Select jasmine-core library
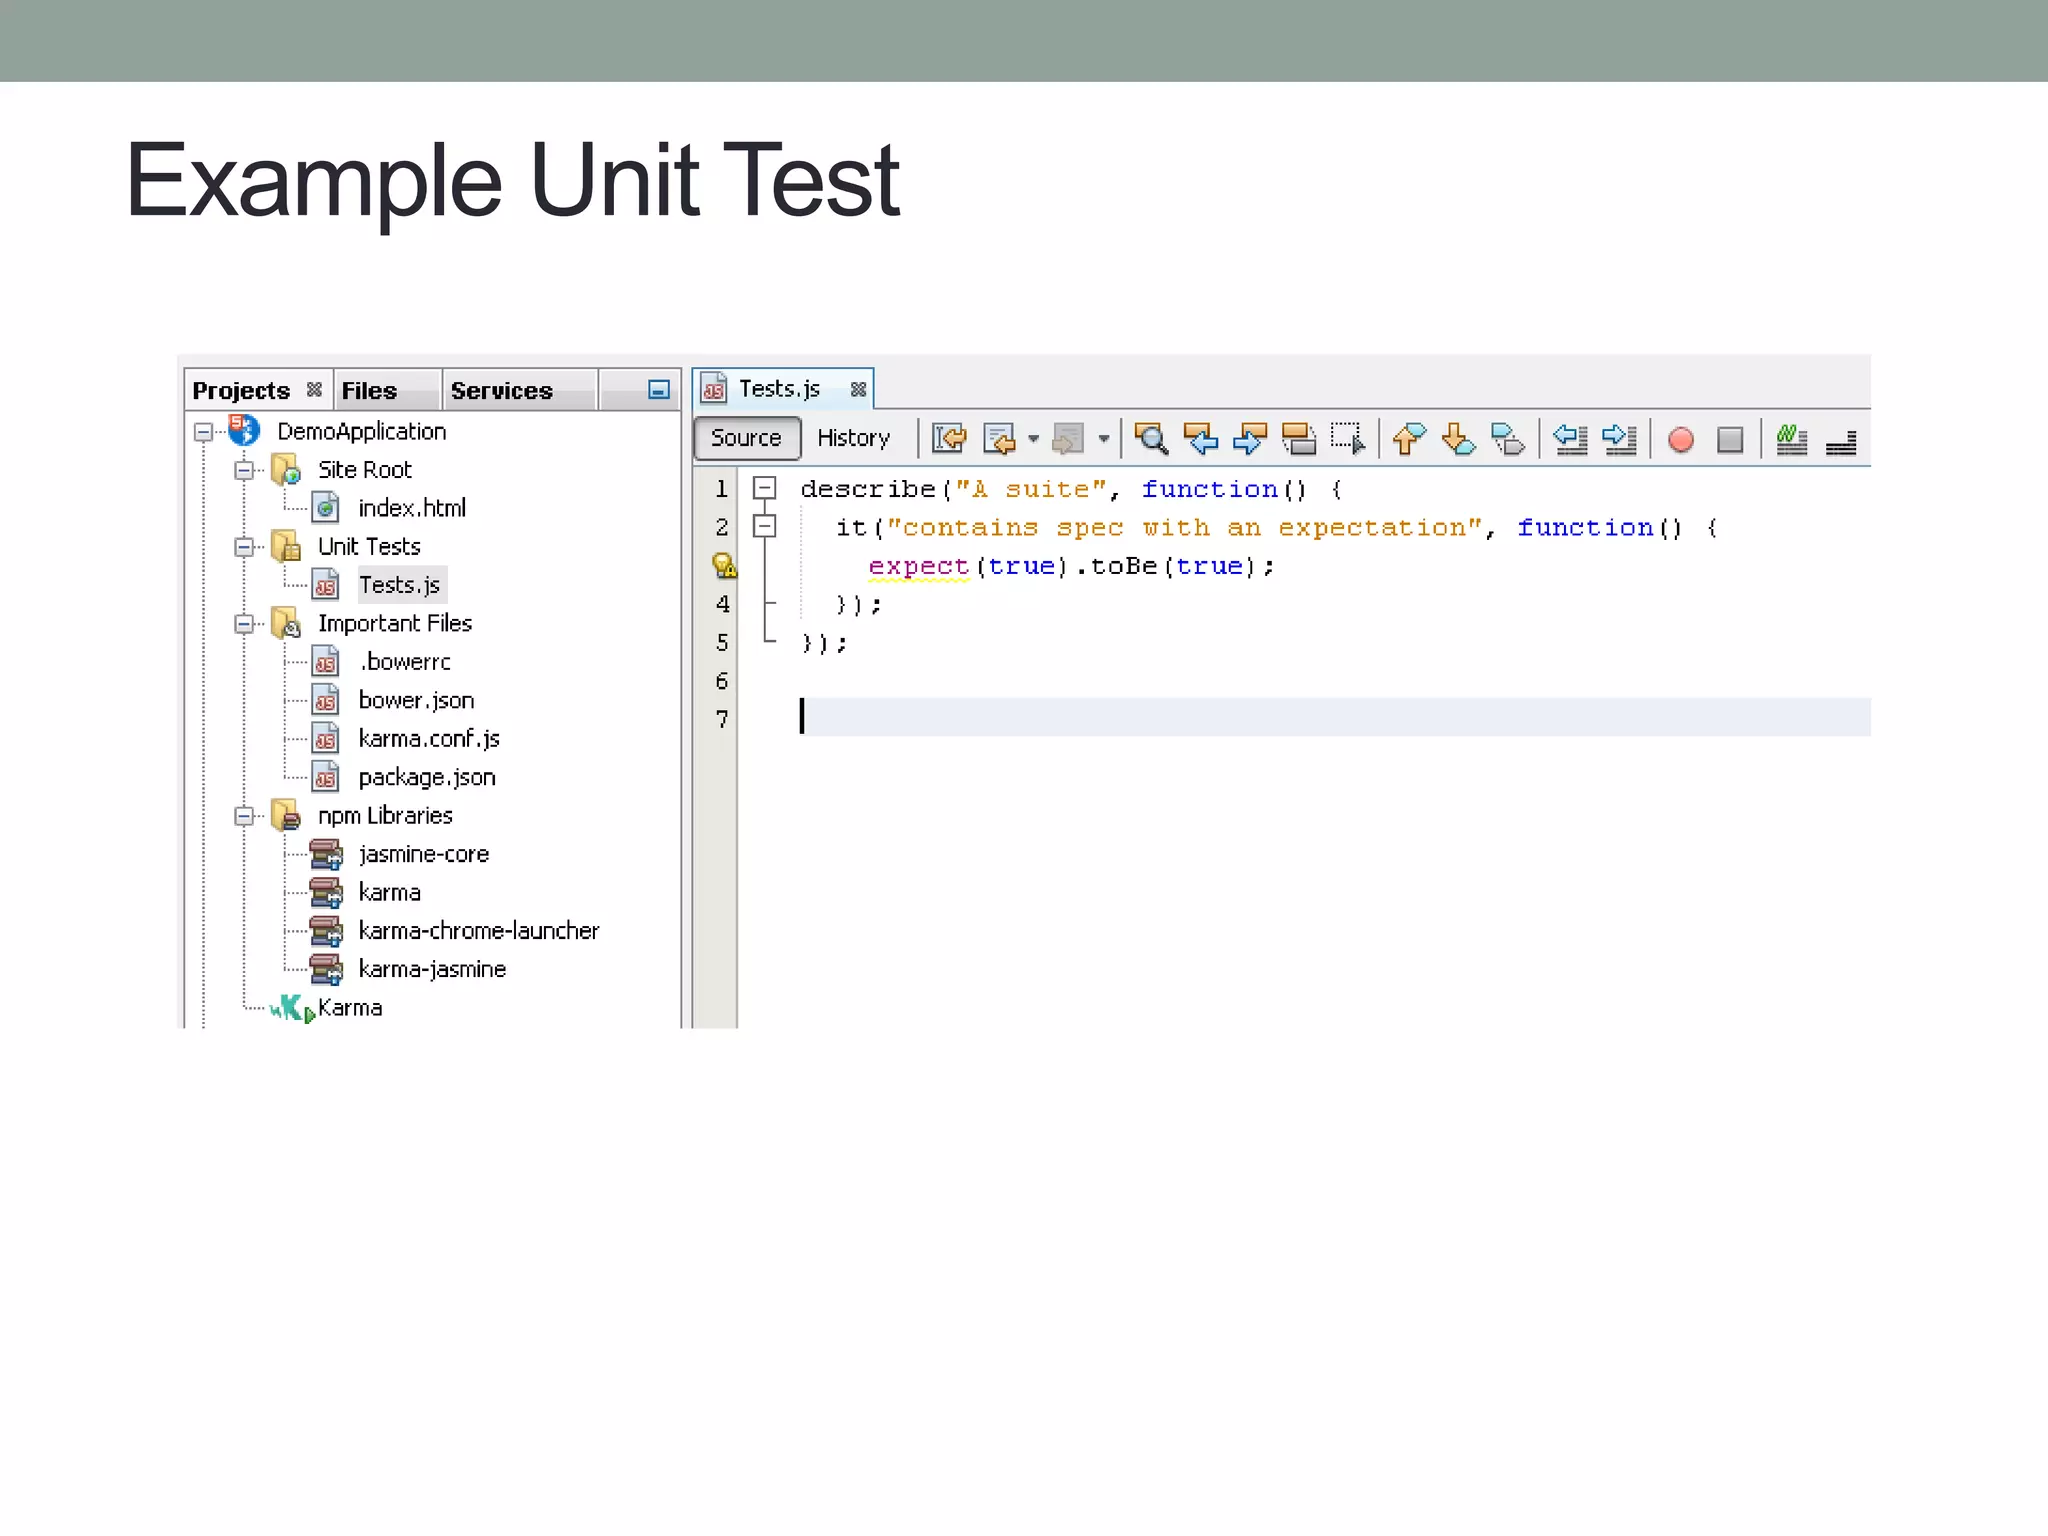Screen dimensions: 2048x1536 pos(424,854)
